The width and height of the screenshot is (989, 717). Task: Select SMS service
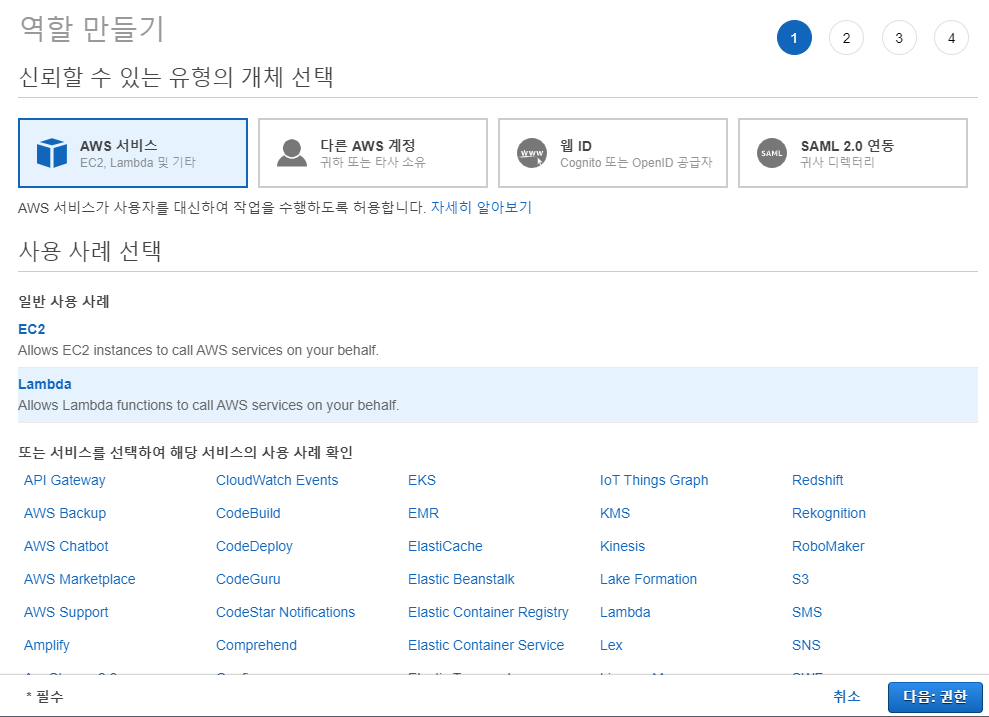coord(807,612)
